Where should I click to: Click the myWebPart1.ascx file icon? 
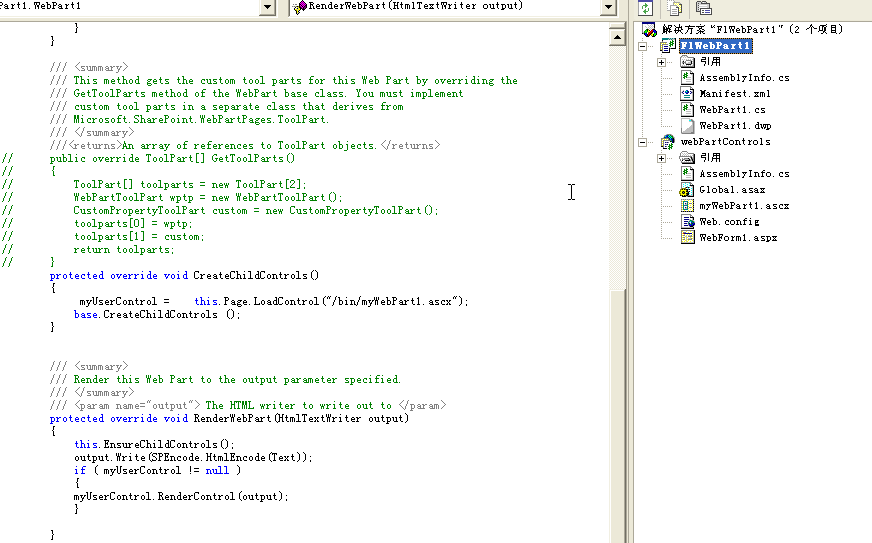[x=687, y=206]
